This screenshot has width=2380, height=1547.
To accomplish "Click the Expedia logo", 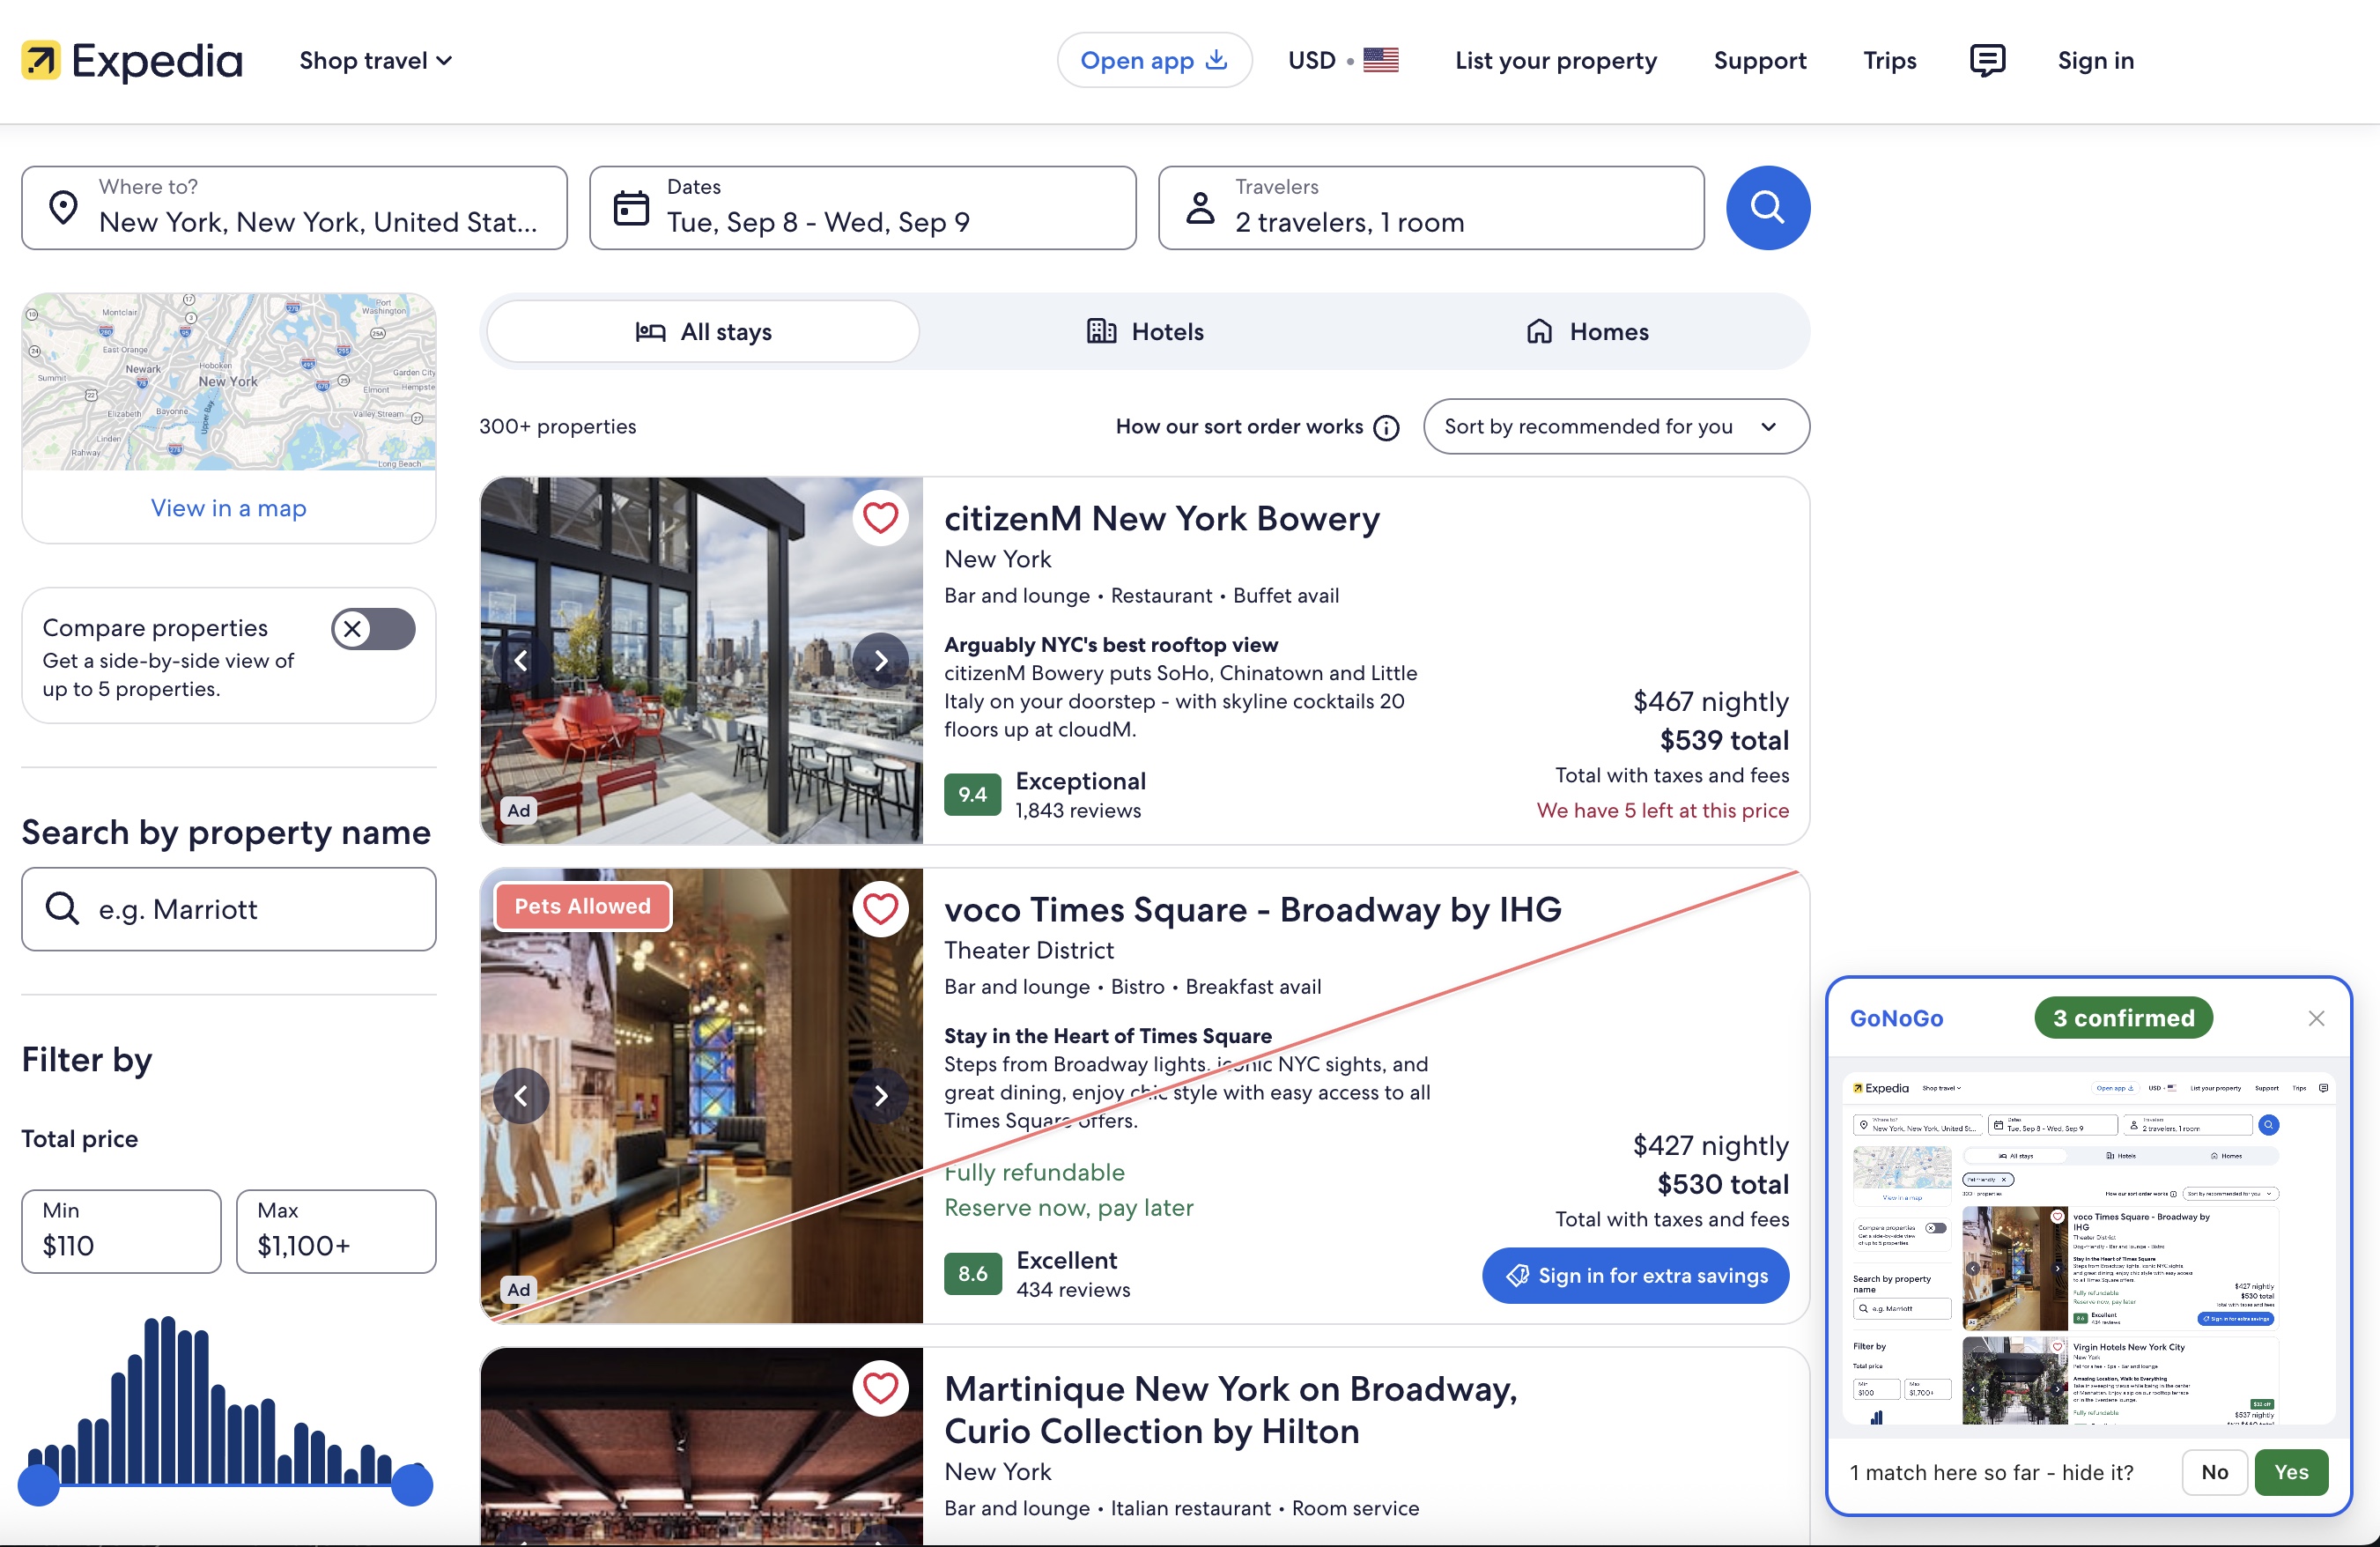I will pyautogui.click(x=132, y=60).
